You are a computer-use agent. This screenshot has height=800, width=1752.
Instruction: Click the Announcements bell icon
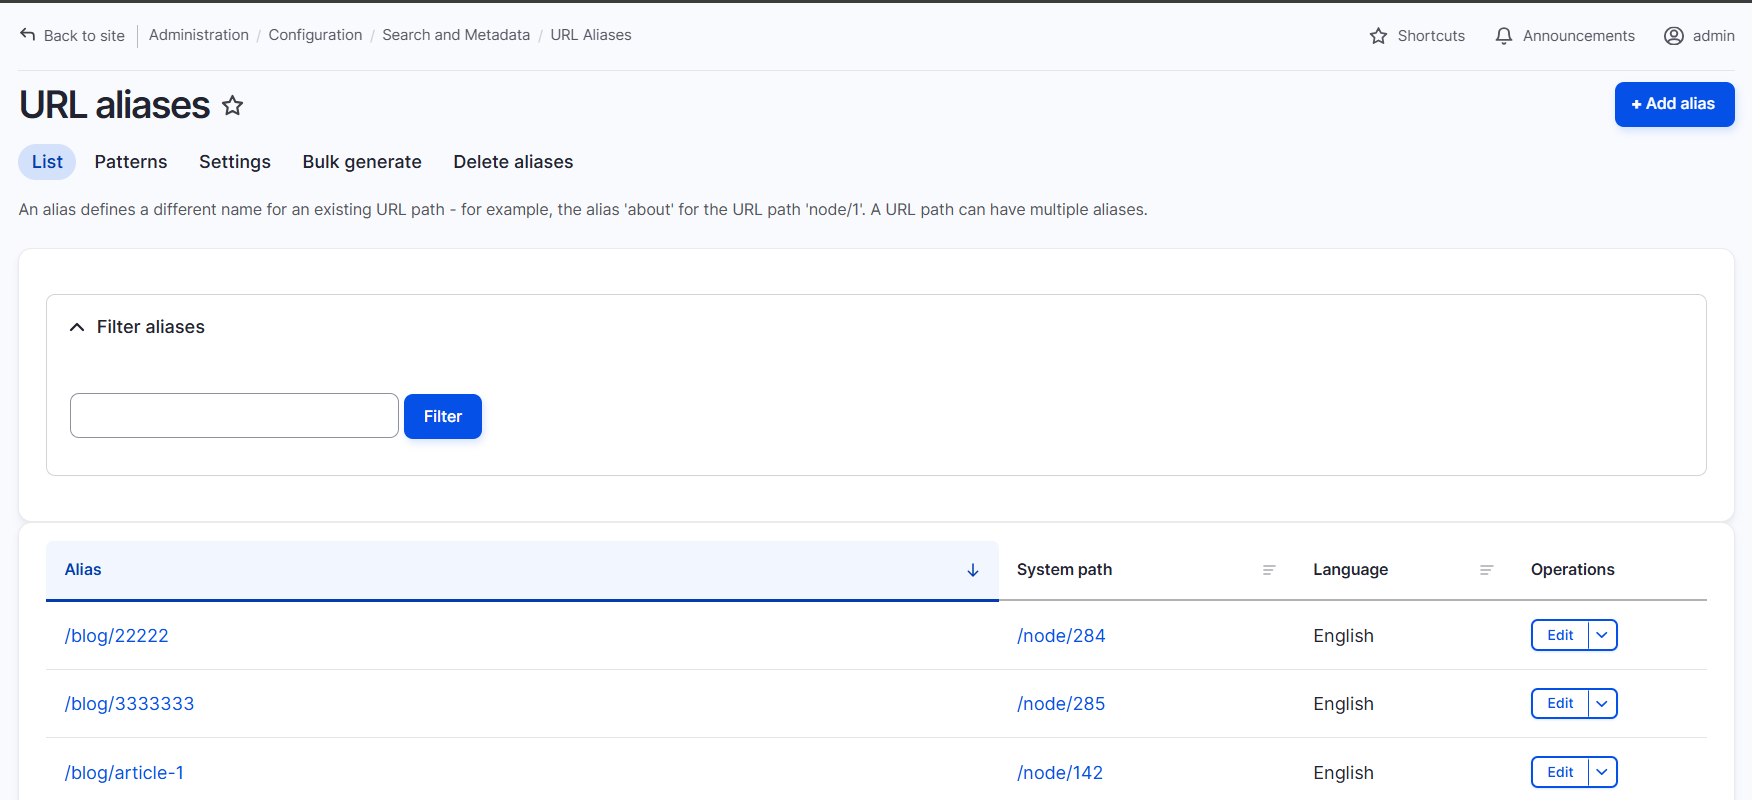1504,36
